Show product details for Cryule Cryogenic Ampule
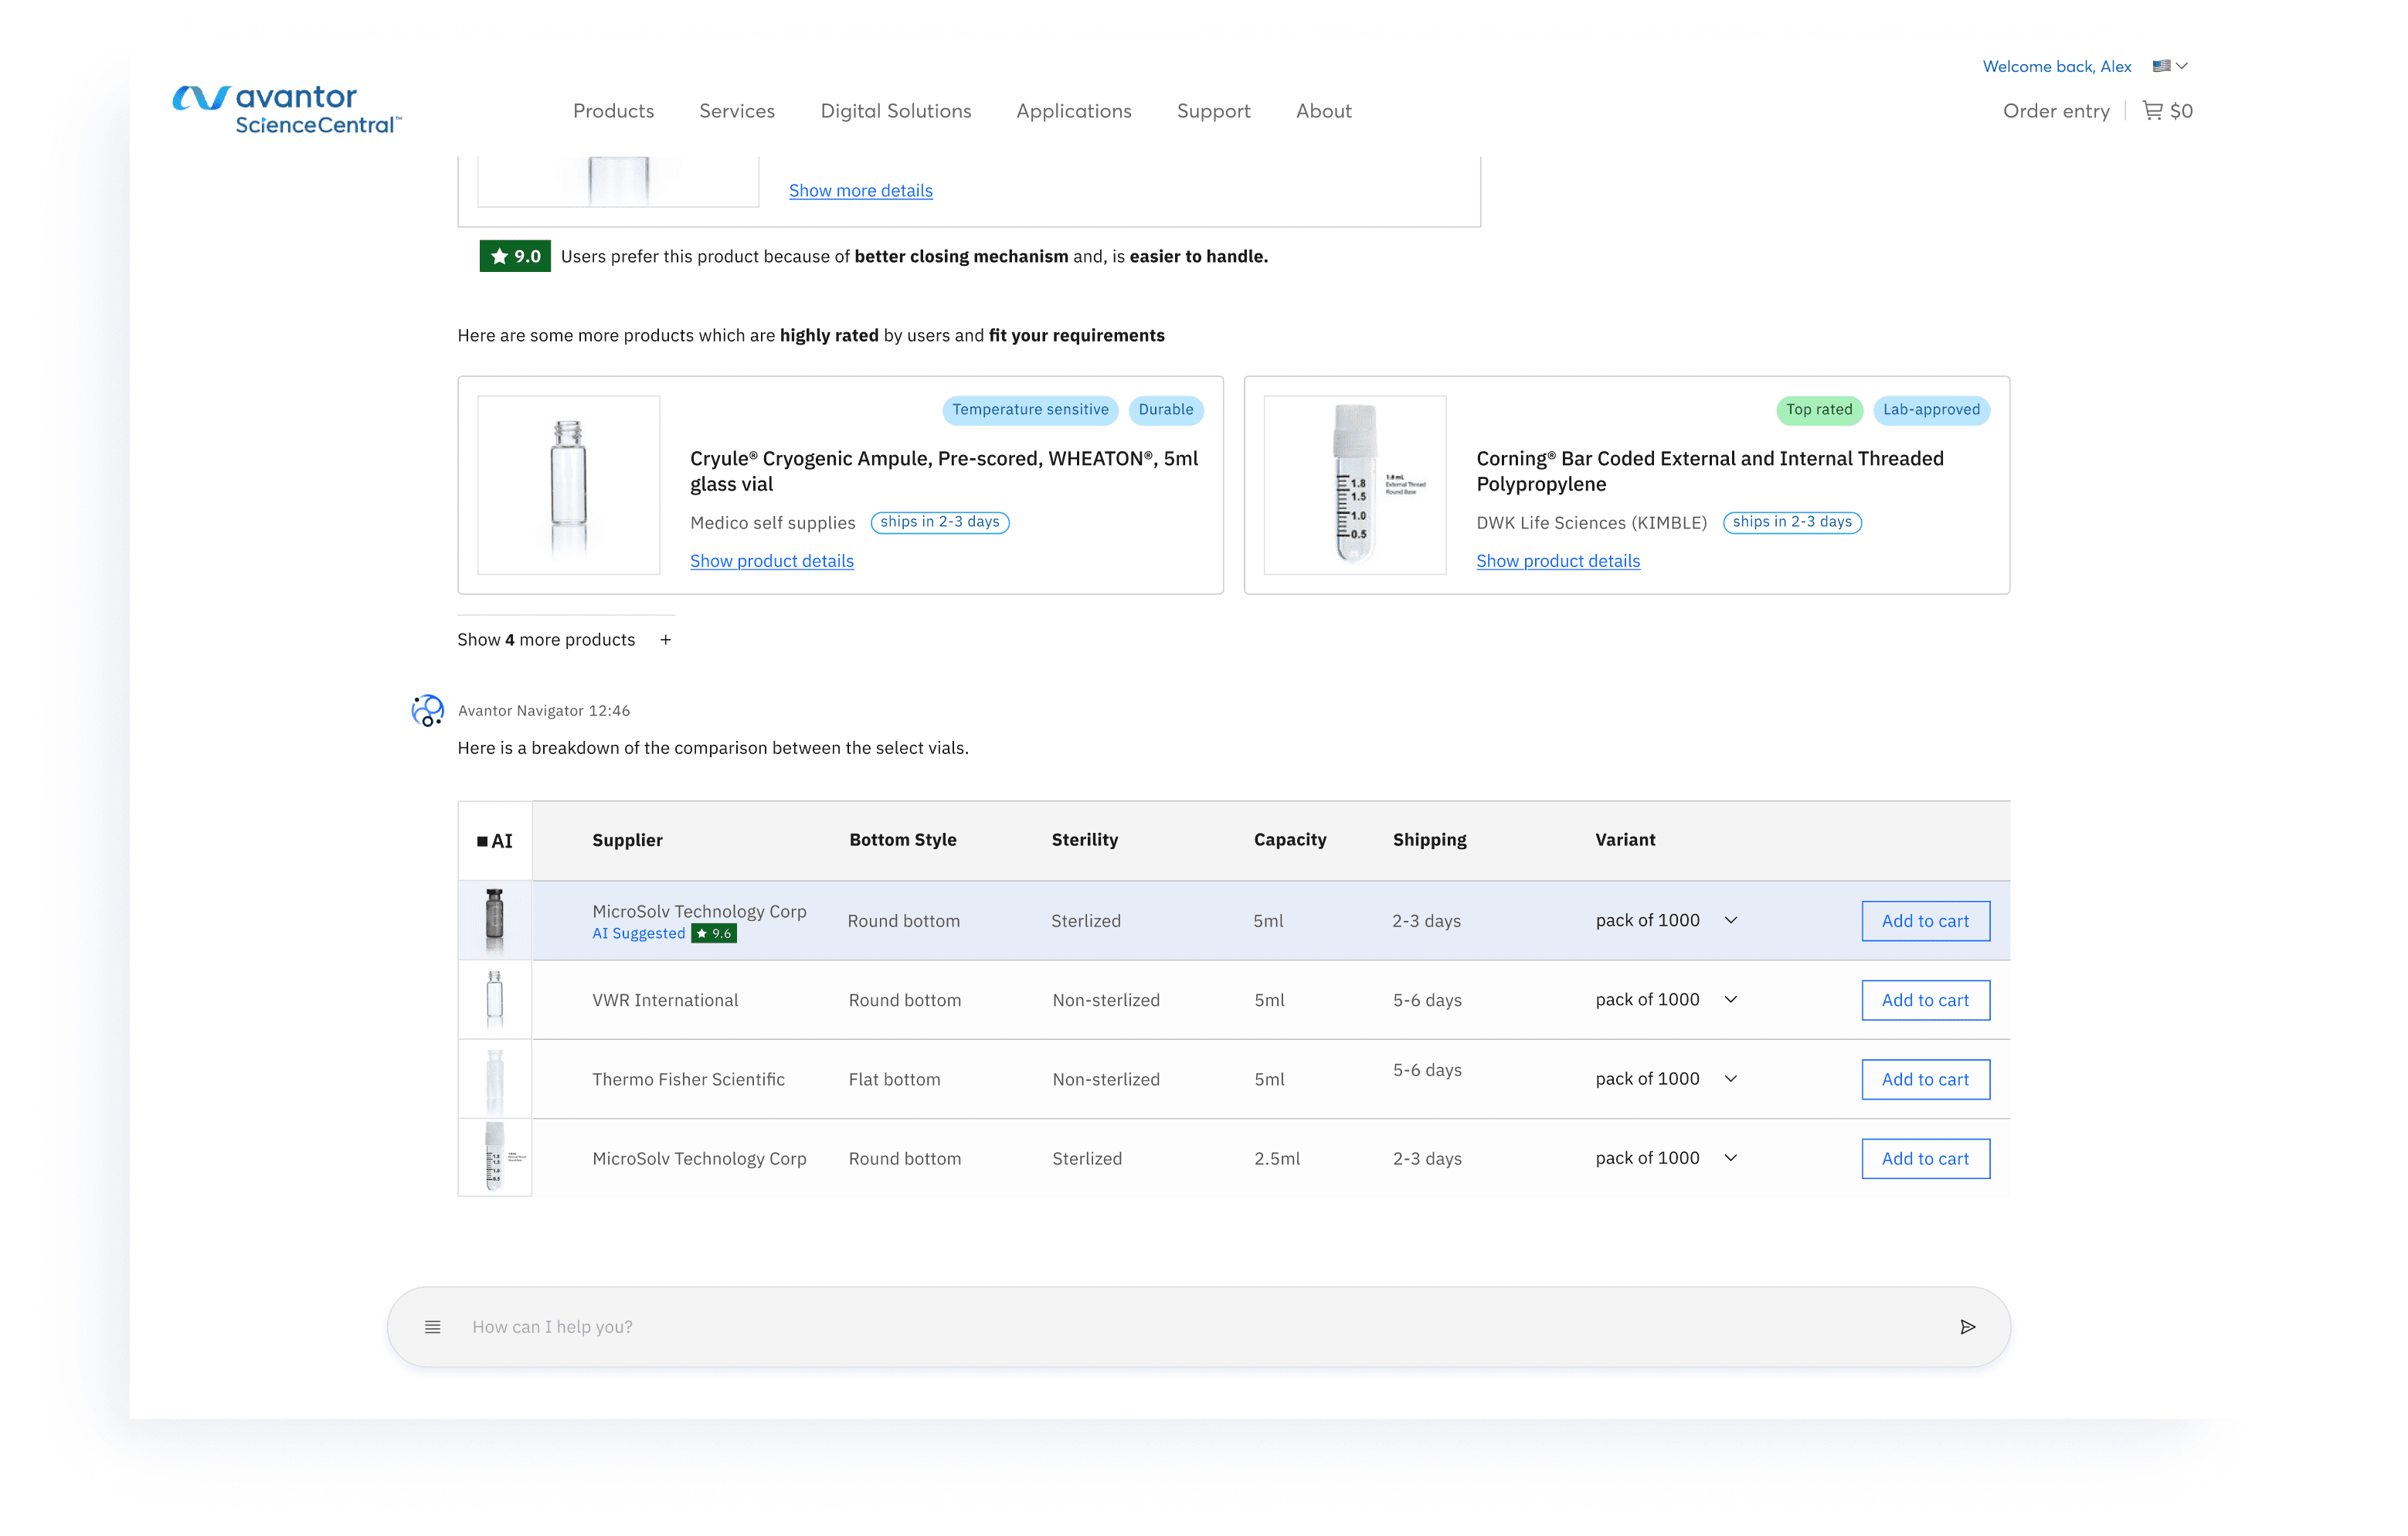 [x=771, y=561]
